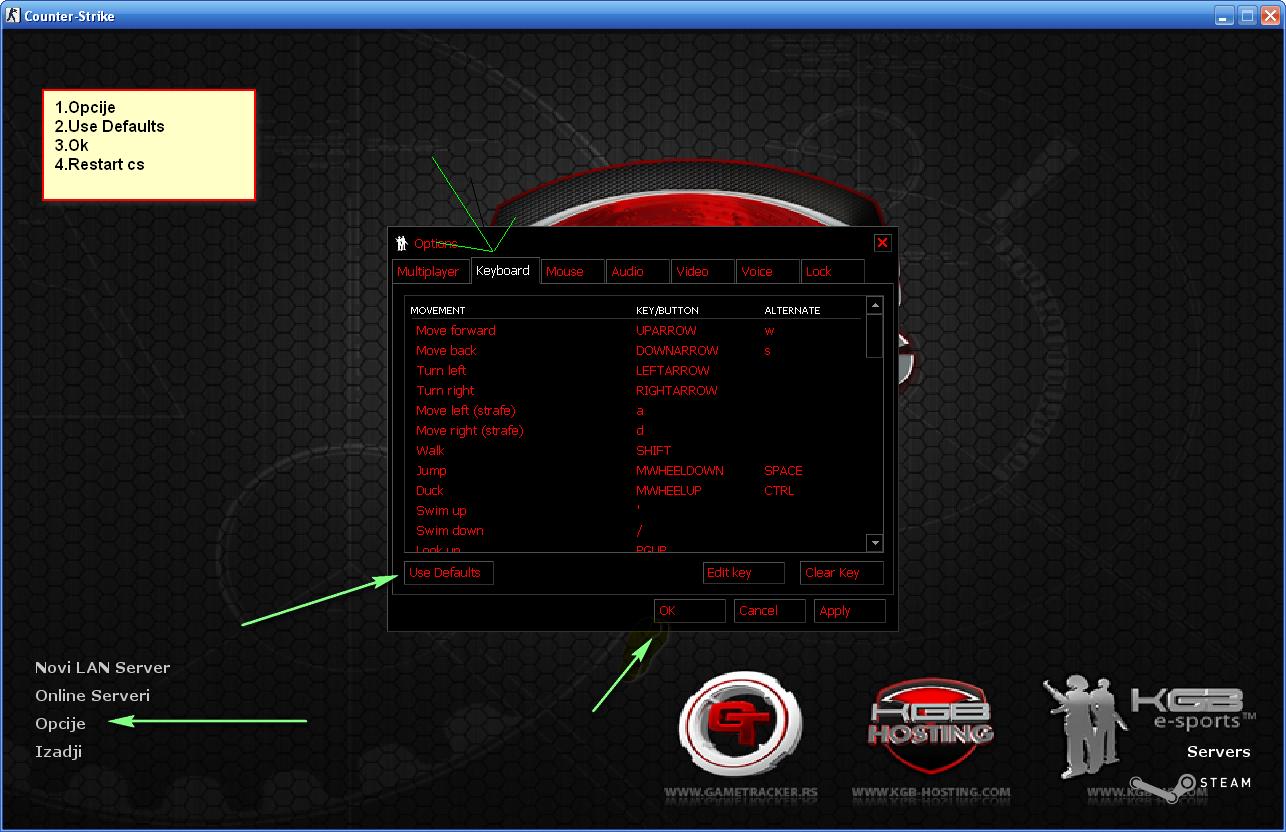Select the Keyboard tab

pyautogui.click(x=505, y=270)
